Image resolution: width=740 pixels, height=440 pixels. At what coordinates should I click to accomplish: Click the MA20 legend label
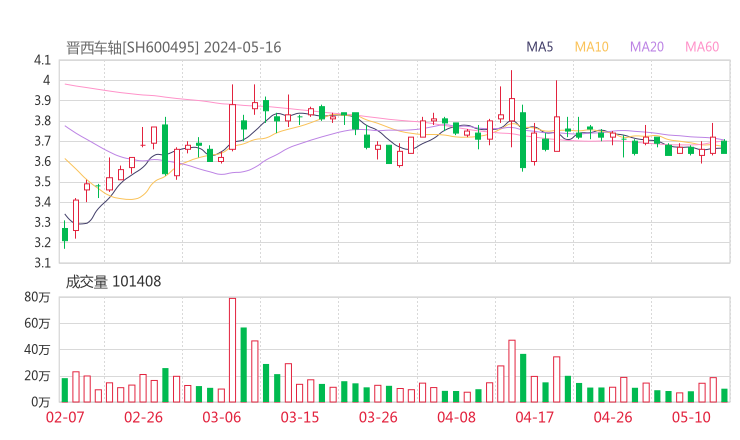[647, 47]
